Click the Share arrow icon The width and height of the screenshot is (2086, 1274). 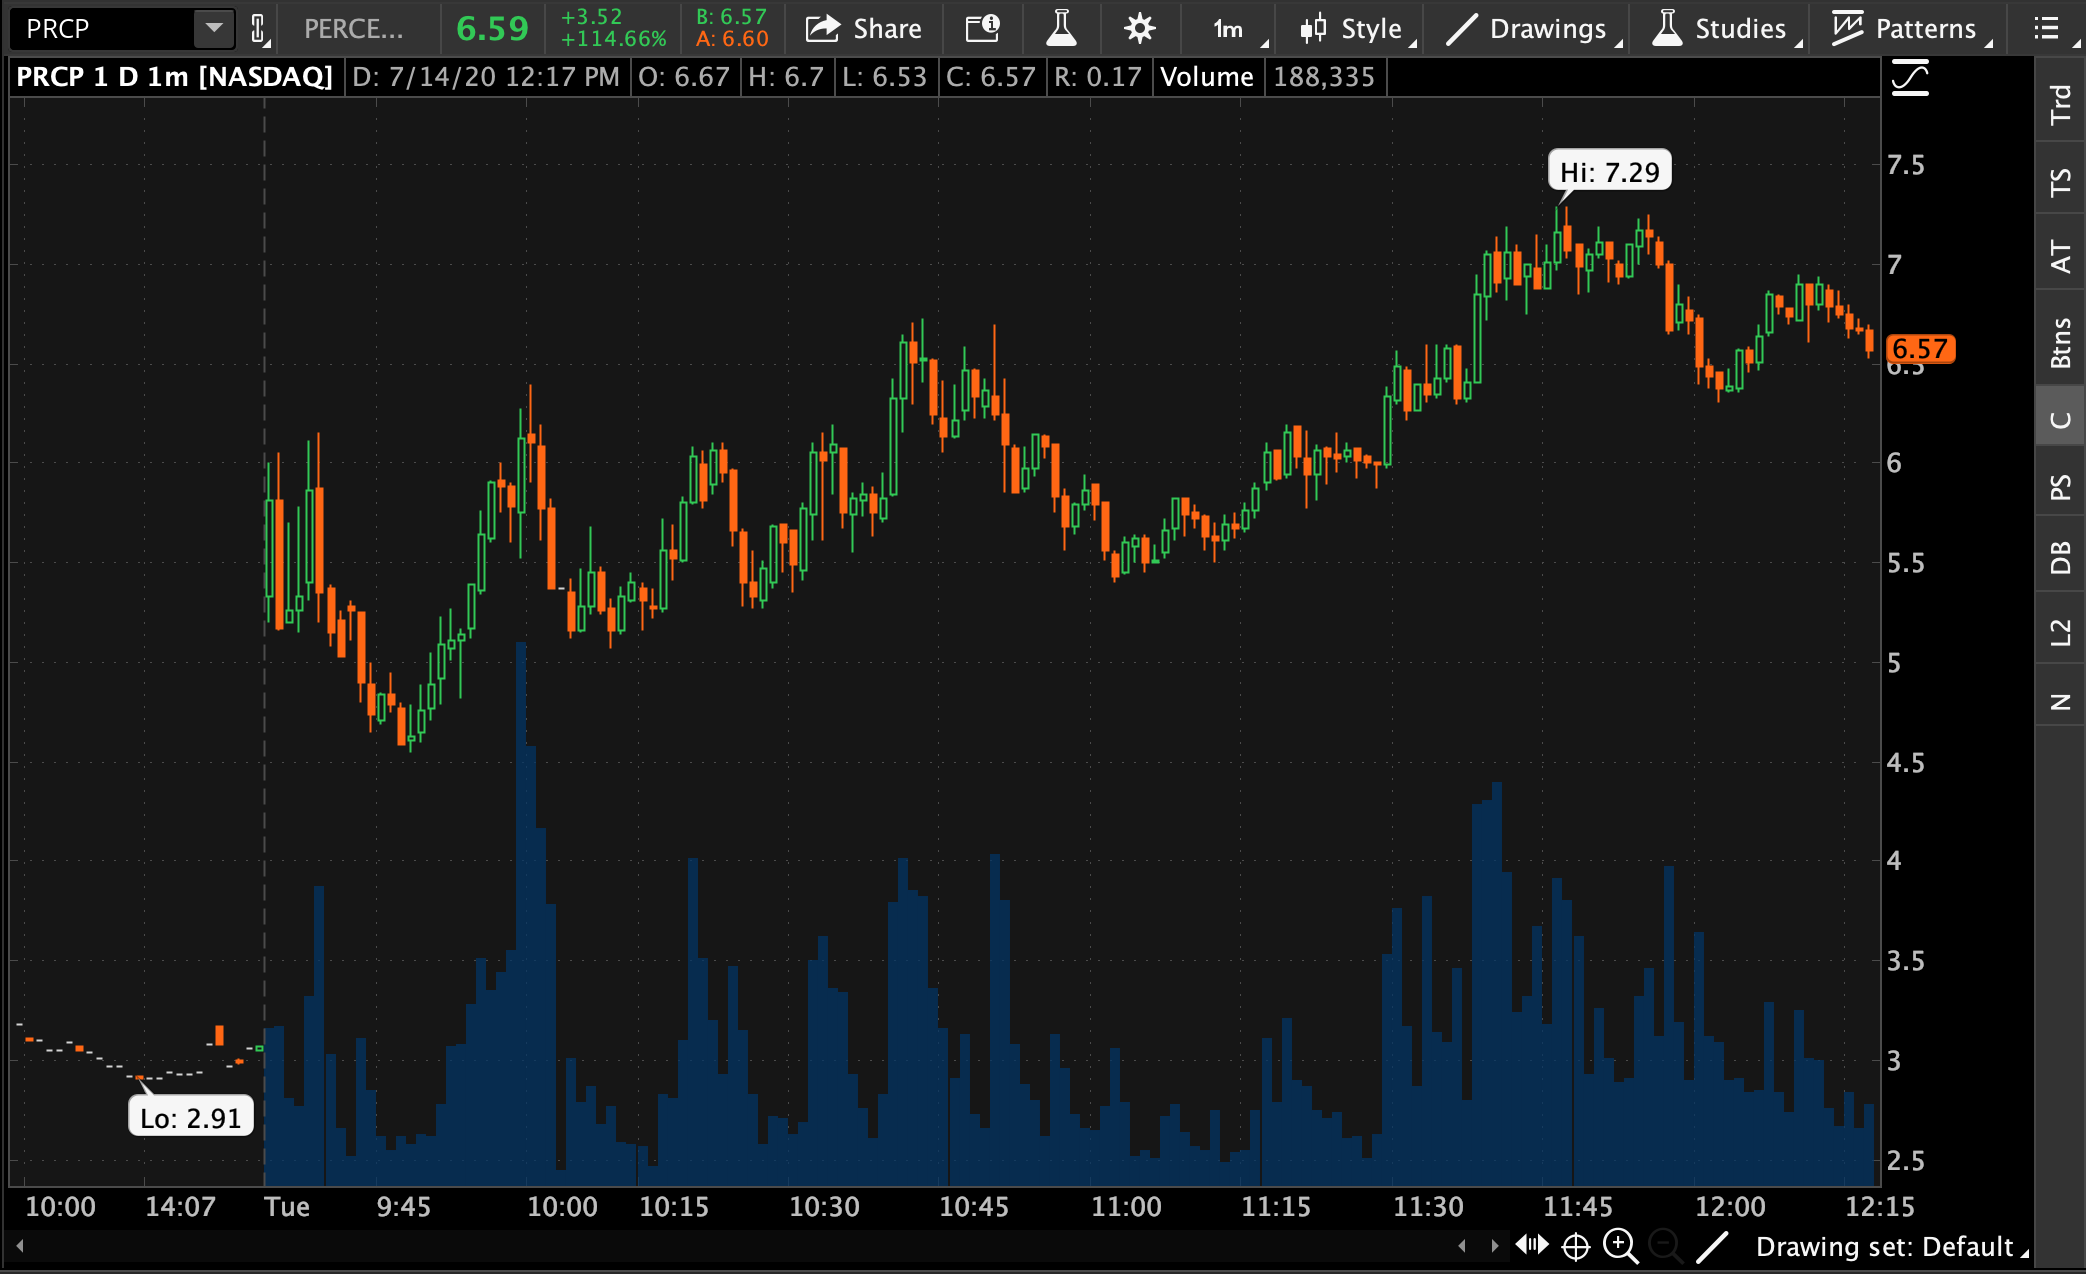(x=822, y=29)
